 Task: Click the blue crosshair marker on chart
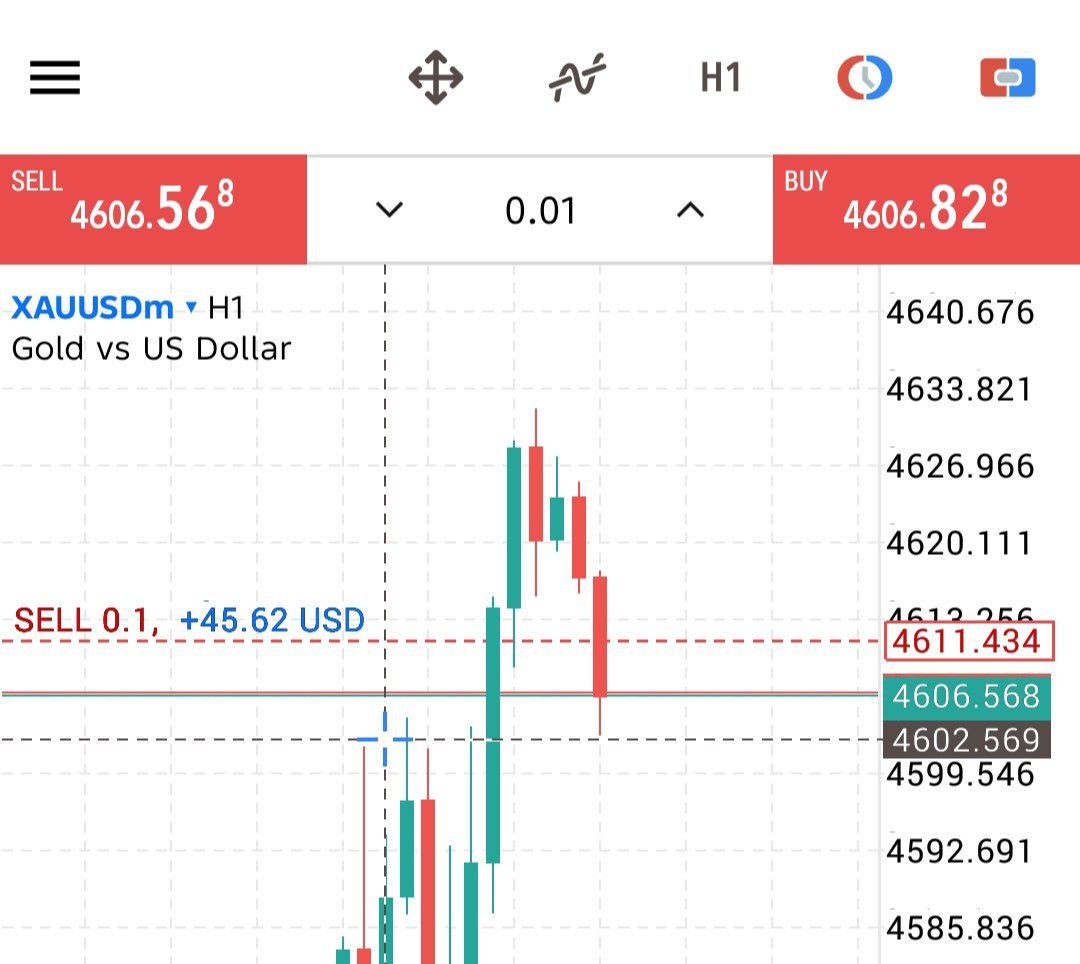(x=385, y=740)
